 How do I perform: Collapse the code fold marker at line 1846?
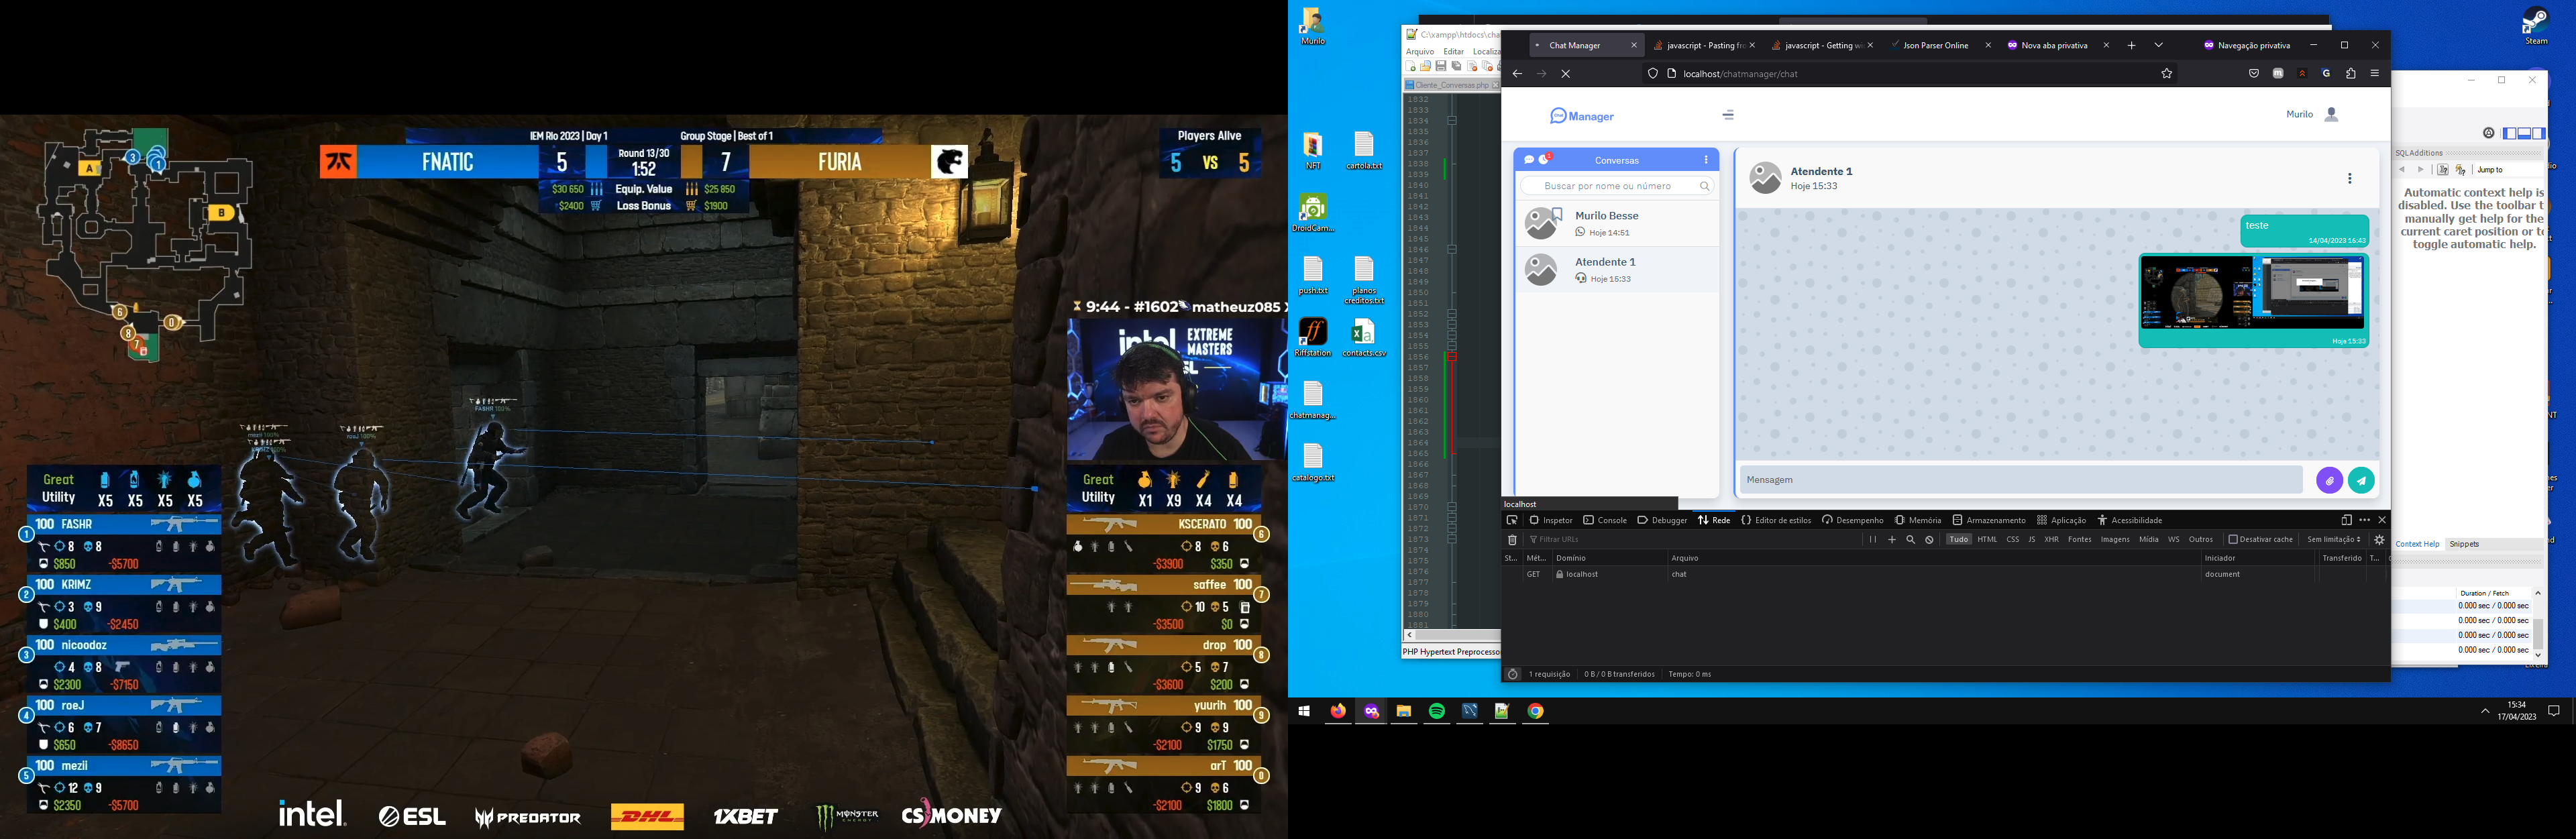click(1452, 249)
